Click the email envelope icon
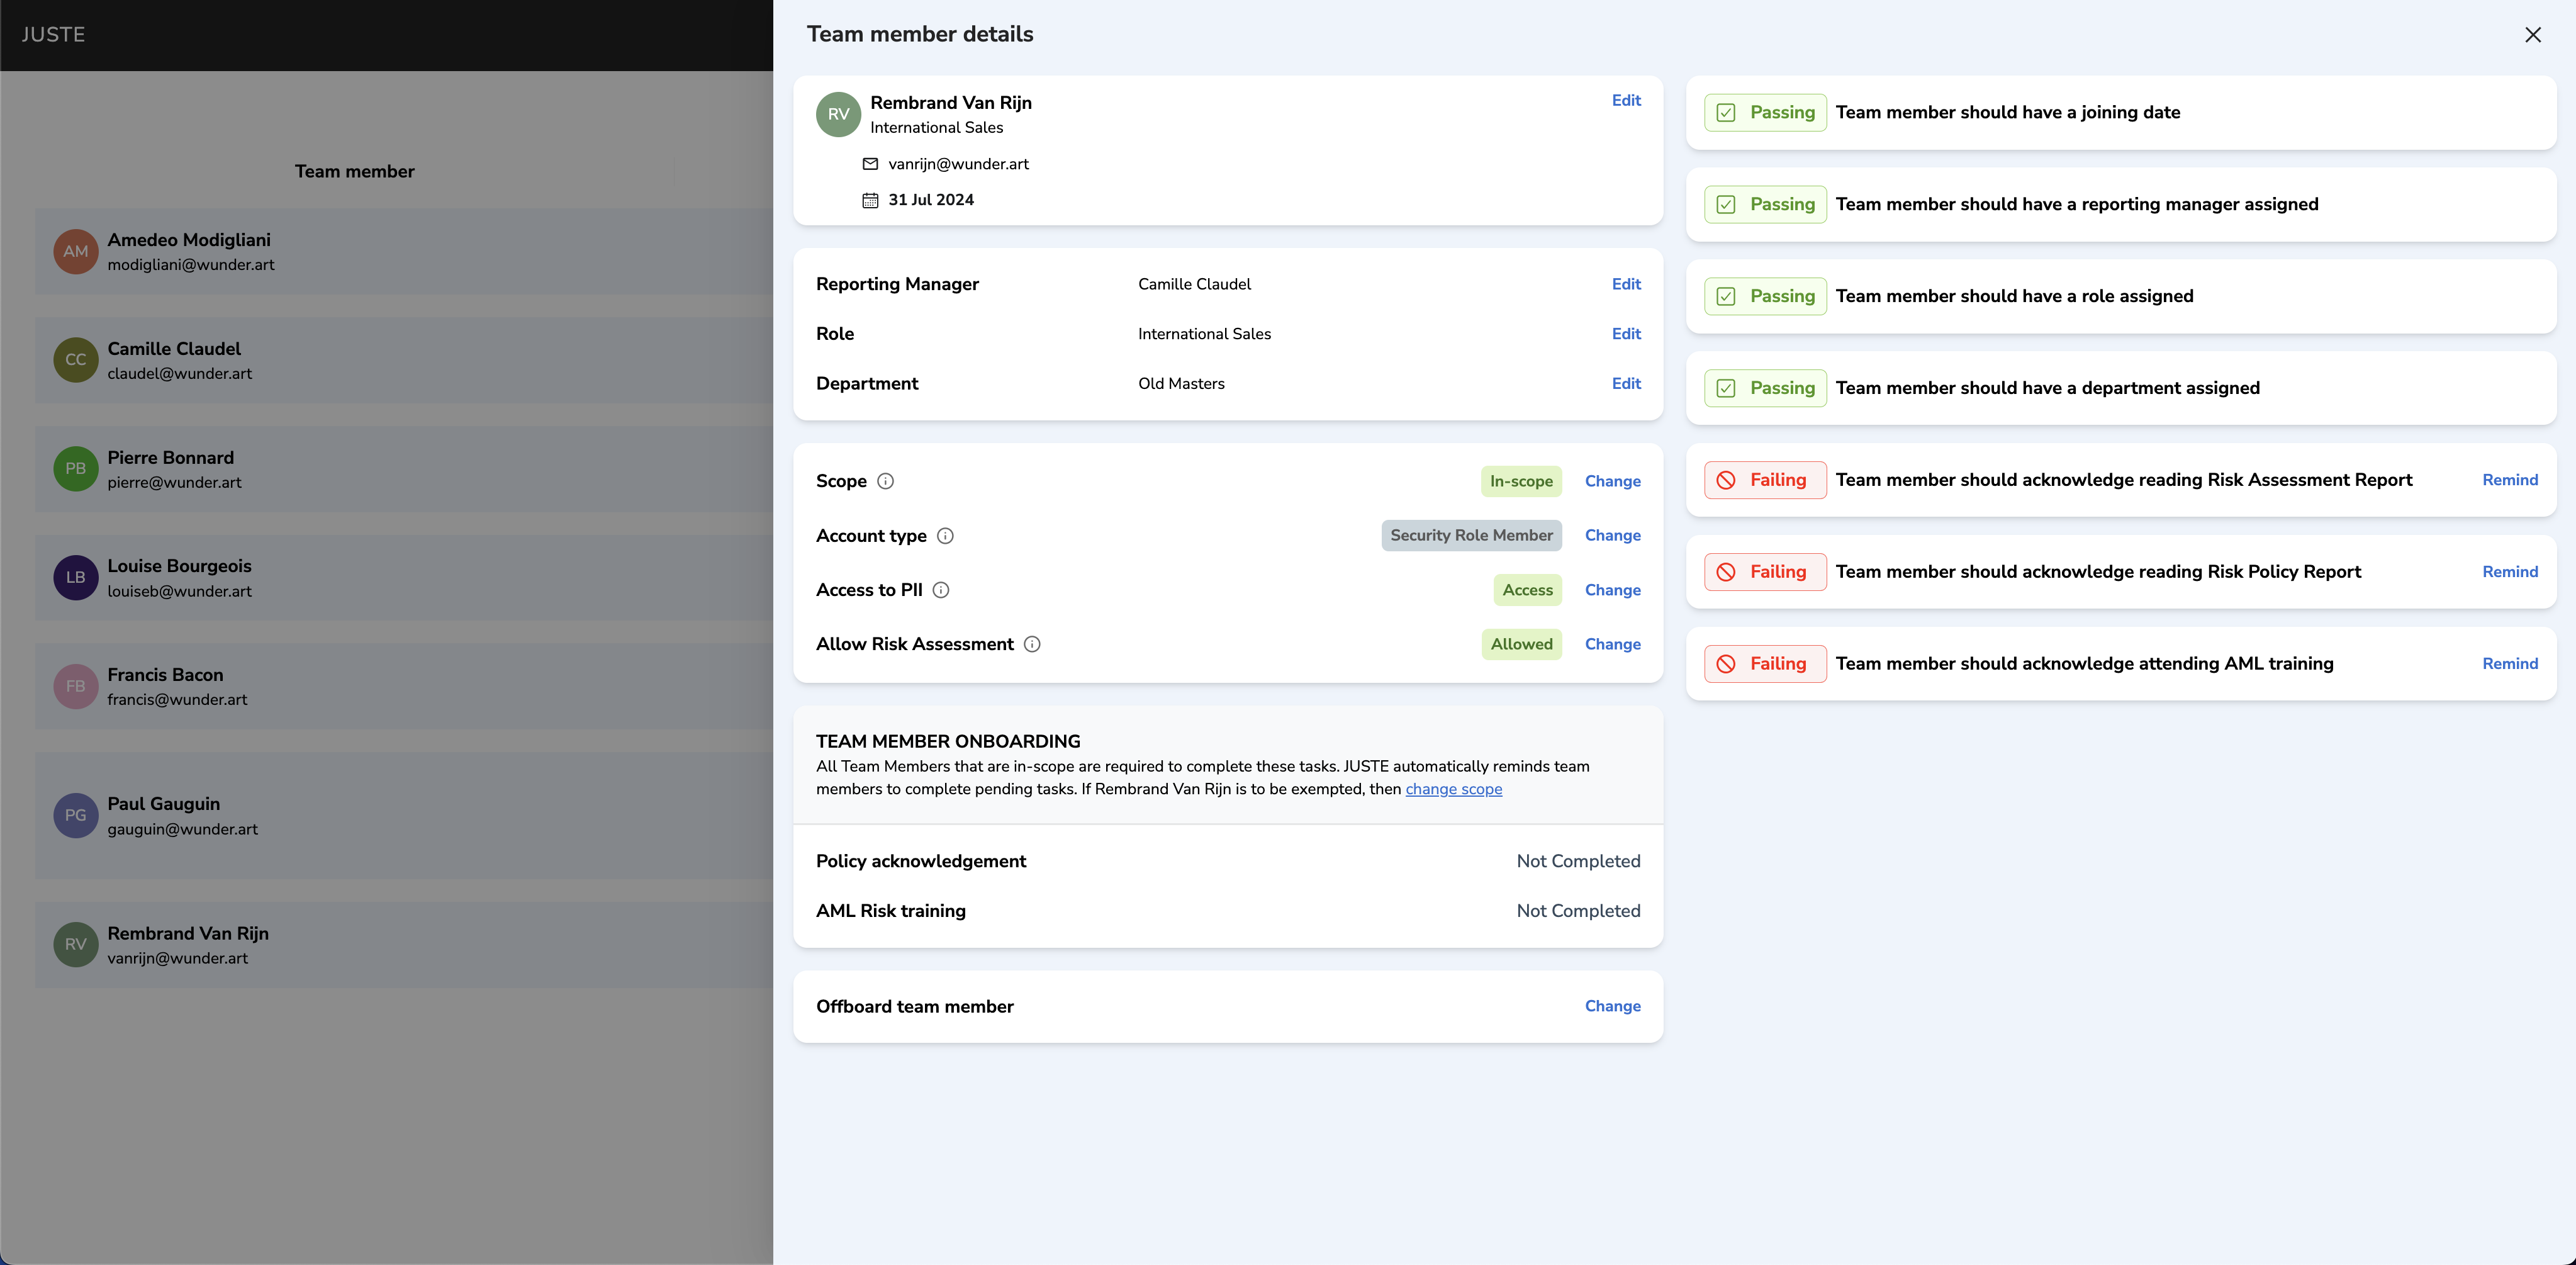The image size is (2576, 1265). [870, 164]
